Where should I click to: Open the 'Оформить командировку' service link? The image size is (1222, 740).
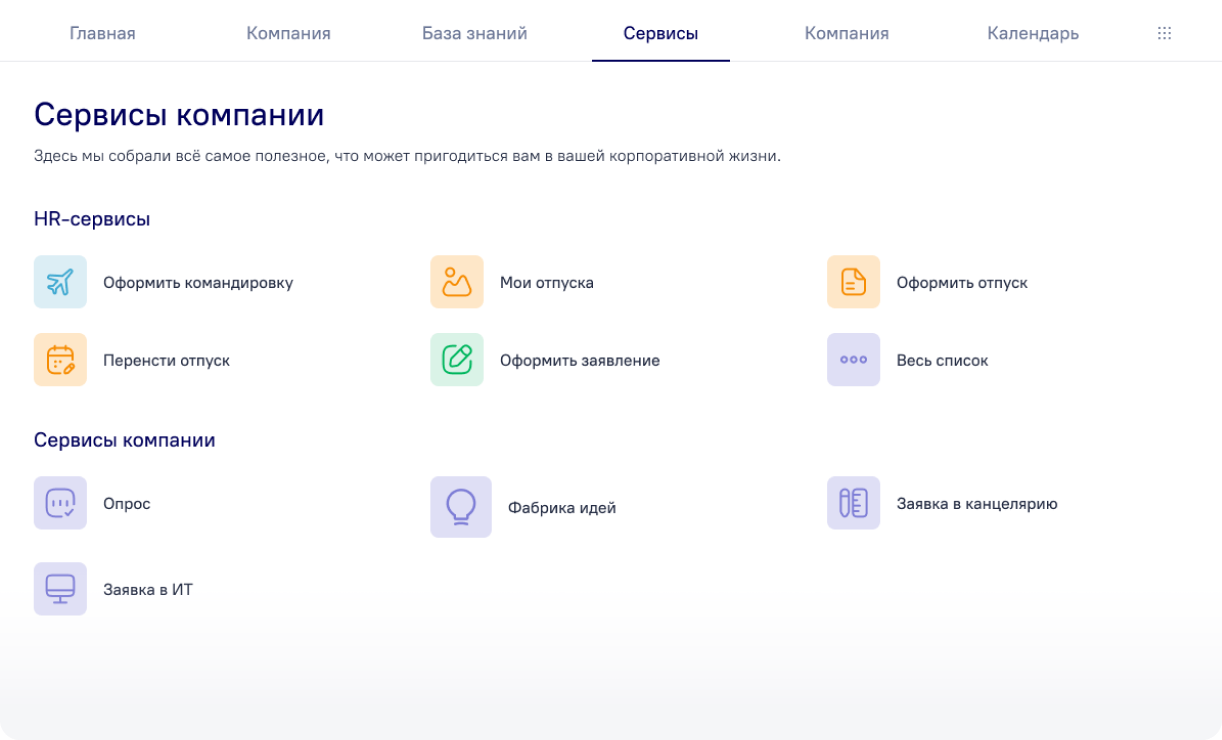[x=198, y=282]
